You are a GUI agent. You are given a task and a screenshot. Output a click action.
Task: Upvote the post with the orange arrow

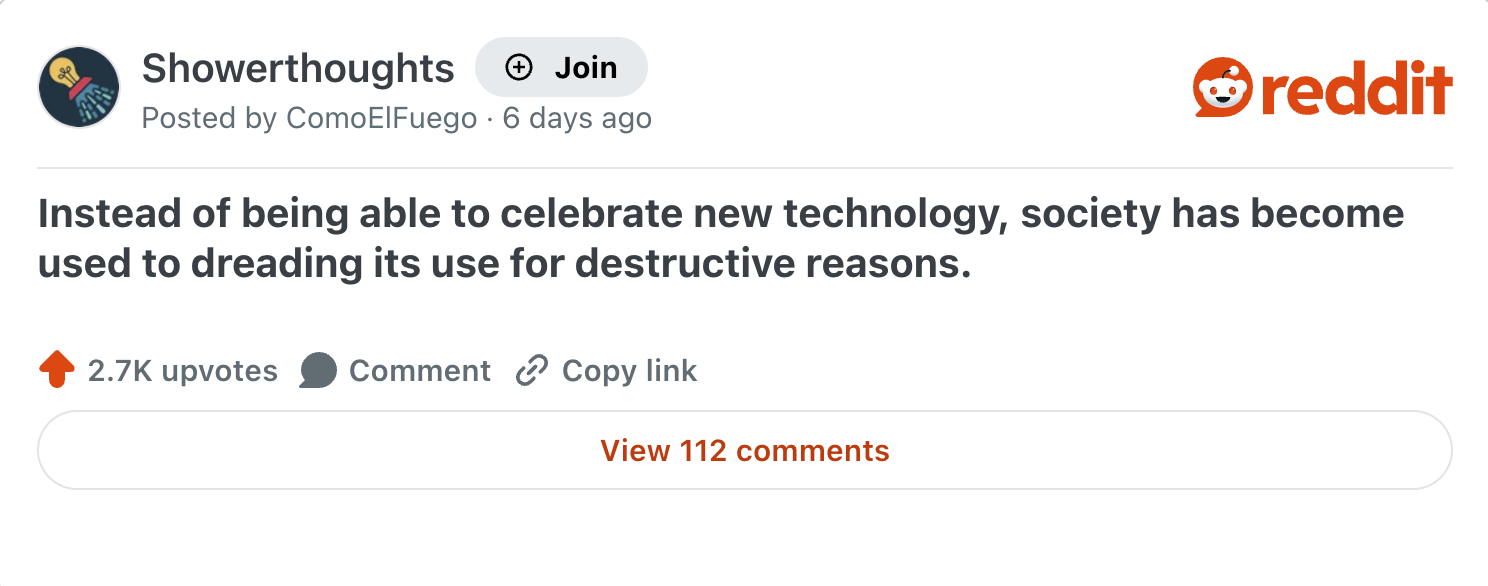tap(57, 371)
